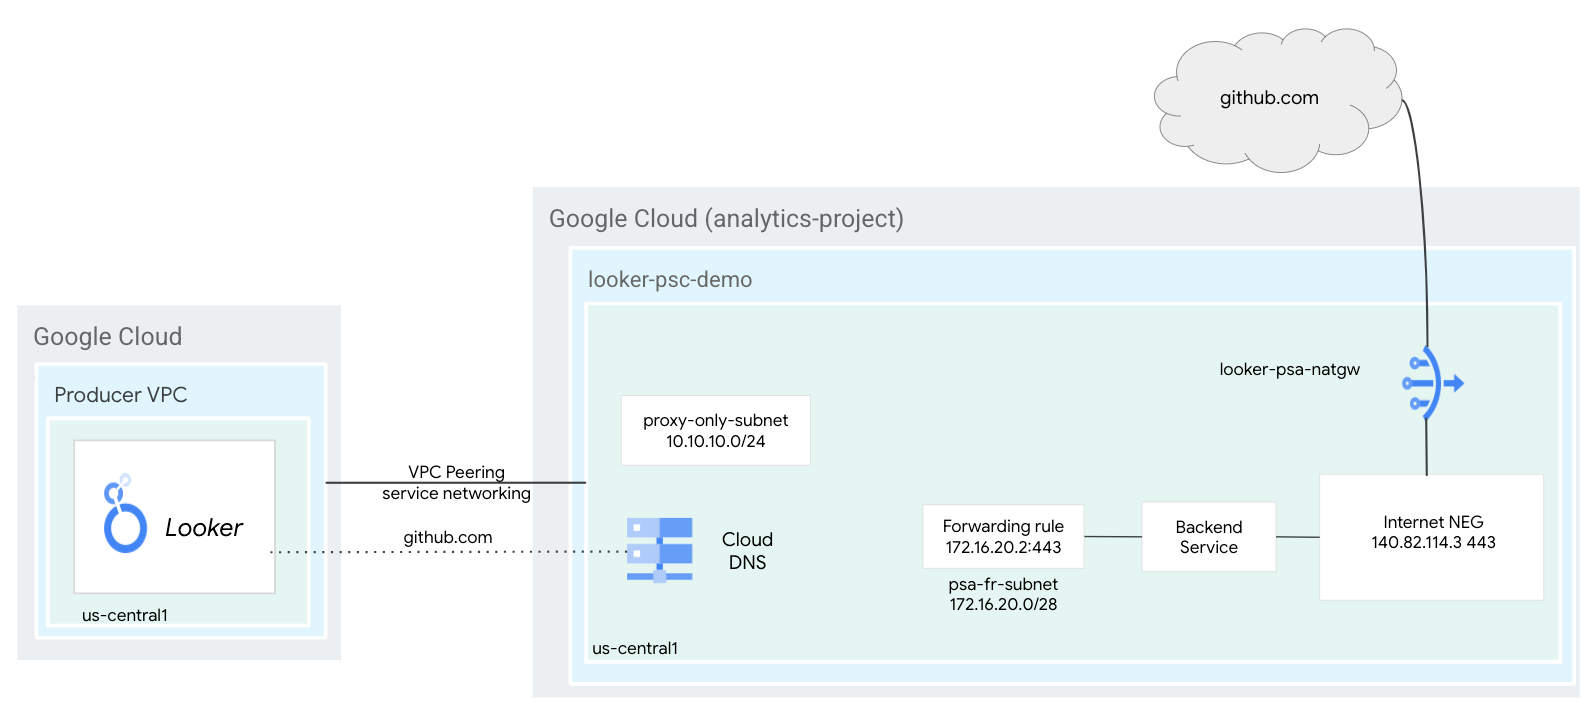This screenshot has height=708, width=1584.
Task: Click the github.com cloud shape
Action: click(x=1269, y=98)
